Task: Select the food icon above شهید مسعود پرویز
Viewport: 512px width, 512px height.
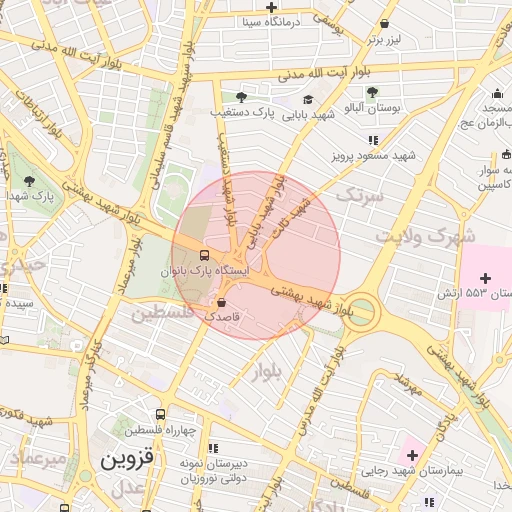Action: pos(373,140)
